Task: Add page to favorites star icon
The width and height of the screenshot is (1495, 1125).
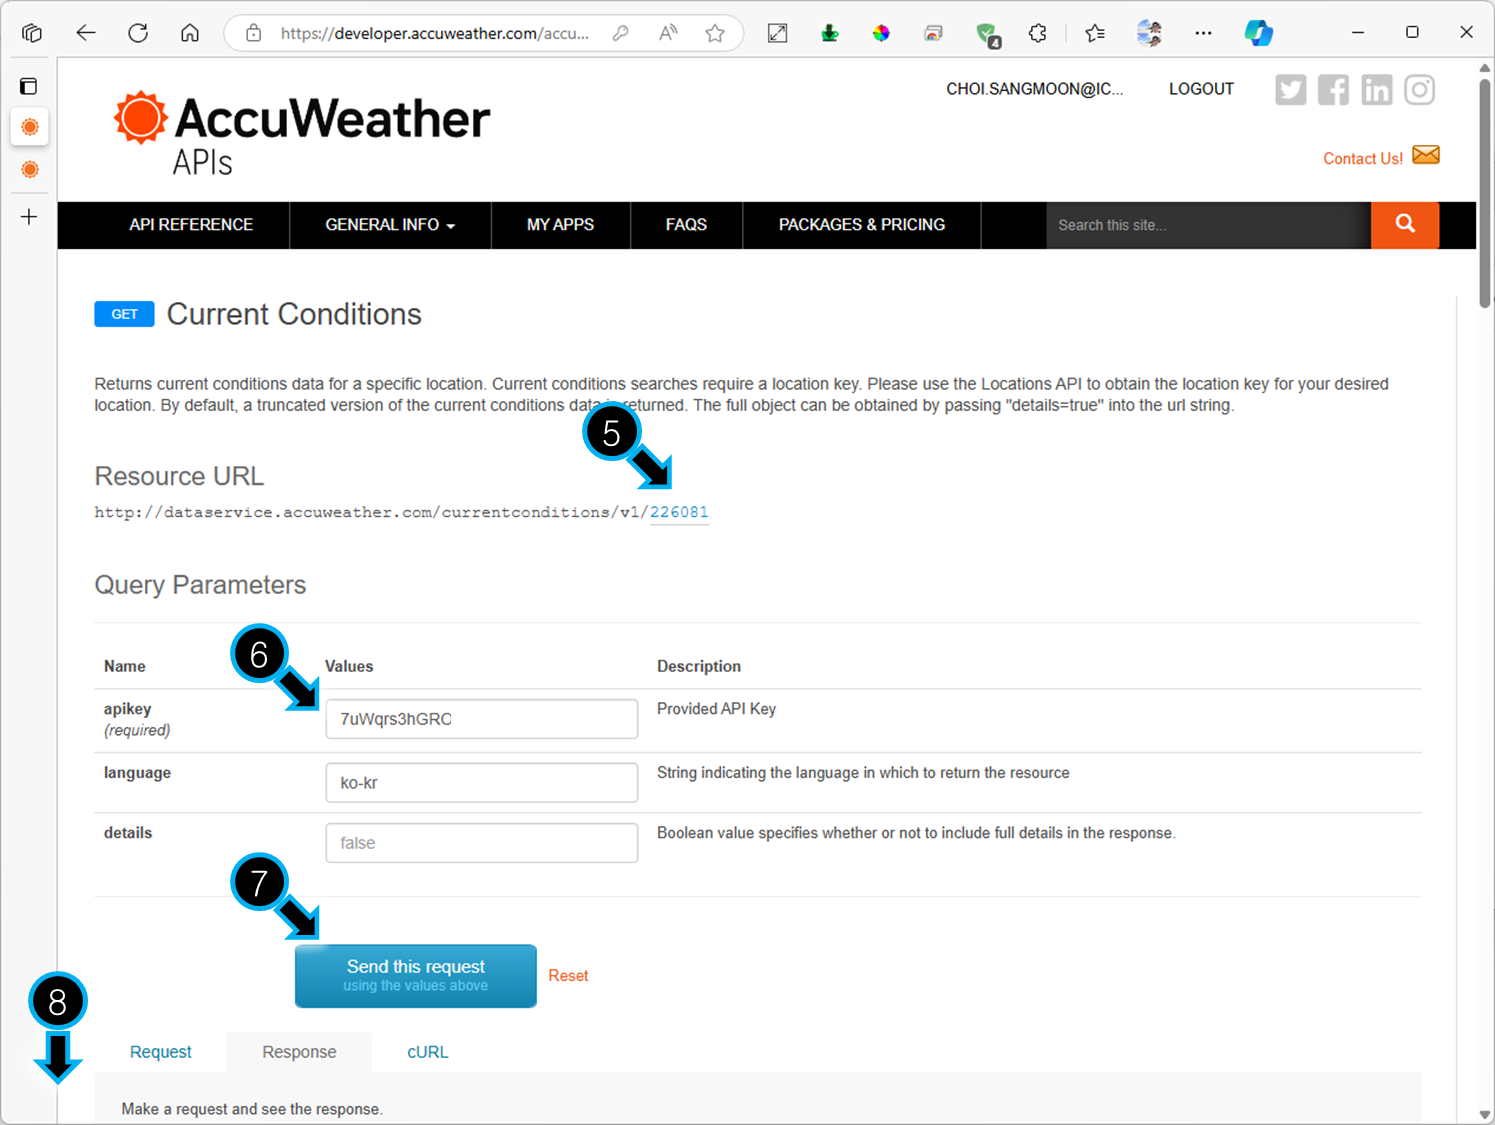Action: [715, 33]
